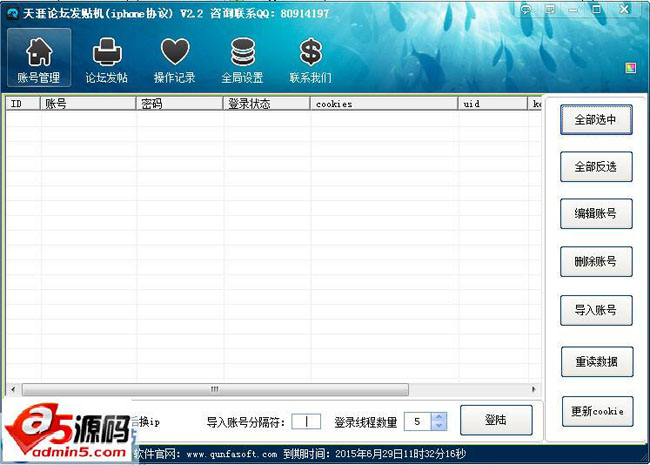Sort by the uid column header
The image size is (650, 465).
click(x=492, y=104)
